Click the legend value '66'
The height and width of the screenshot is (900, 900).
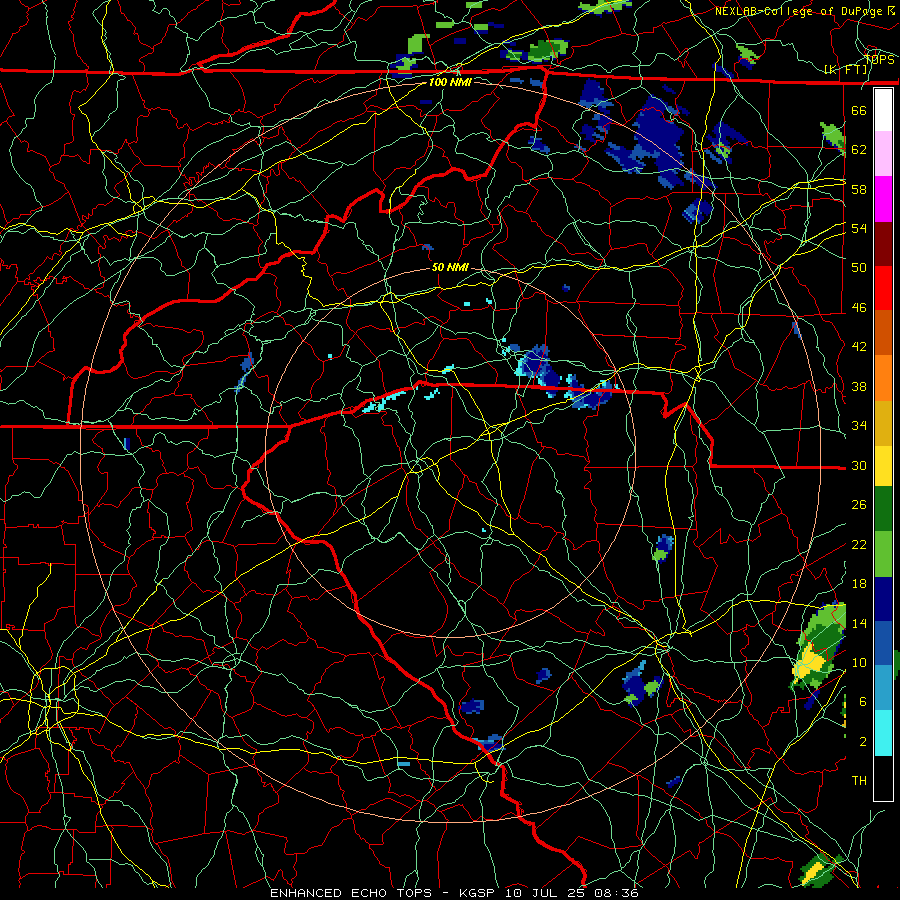pyautogui.click(x=859, y=110)
